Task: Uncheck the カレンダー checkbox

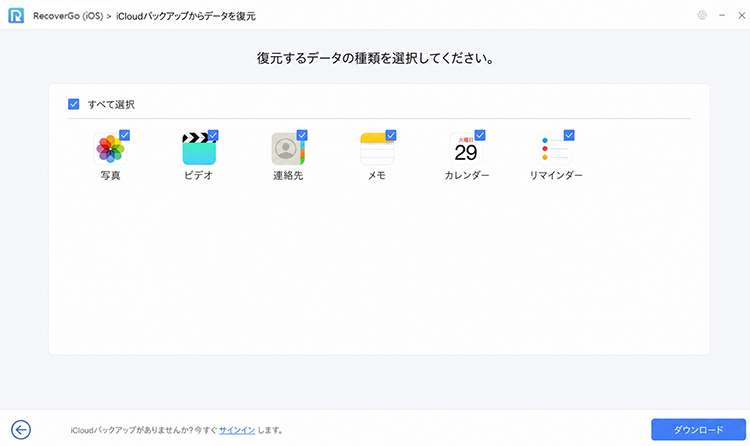Action: tap(480, 135)
